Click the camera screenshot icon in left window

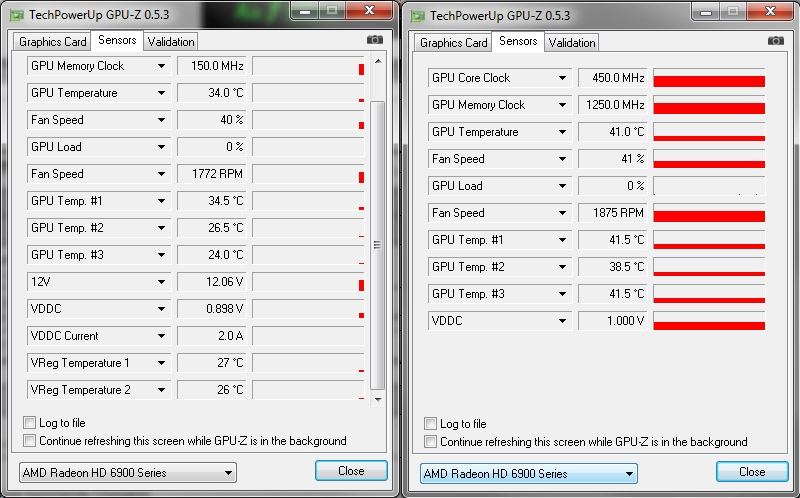click(374, 40)
